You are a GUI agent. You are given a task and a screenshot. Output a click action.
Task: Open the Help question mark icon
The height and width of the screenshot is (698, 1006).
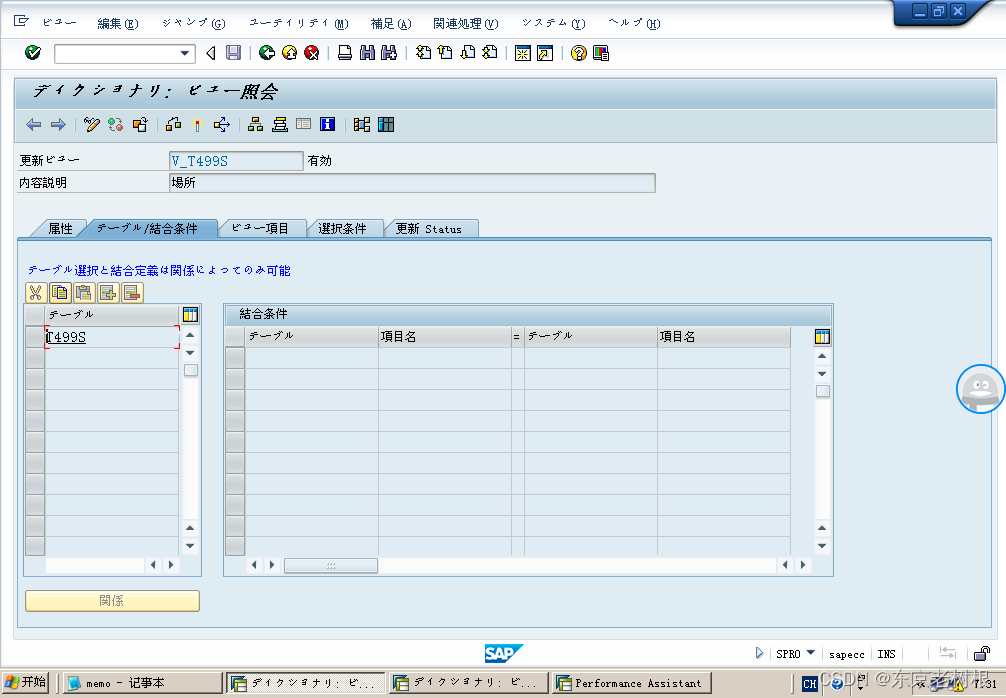pyautogui.click(x=579, y=53)
